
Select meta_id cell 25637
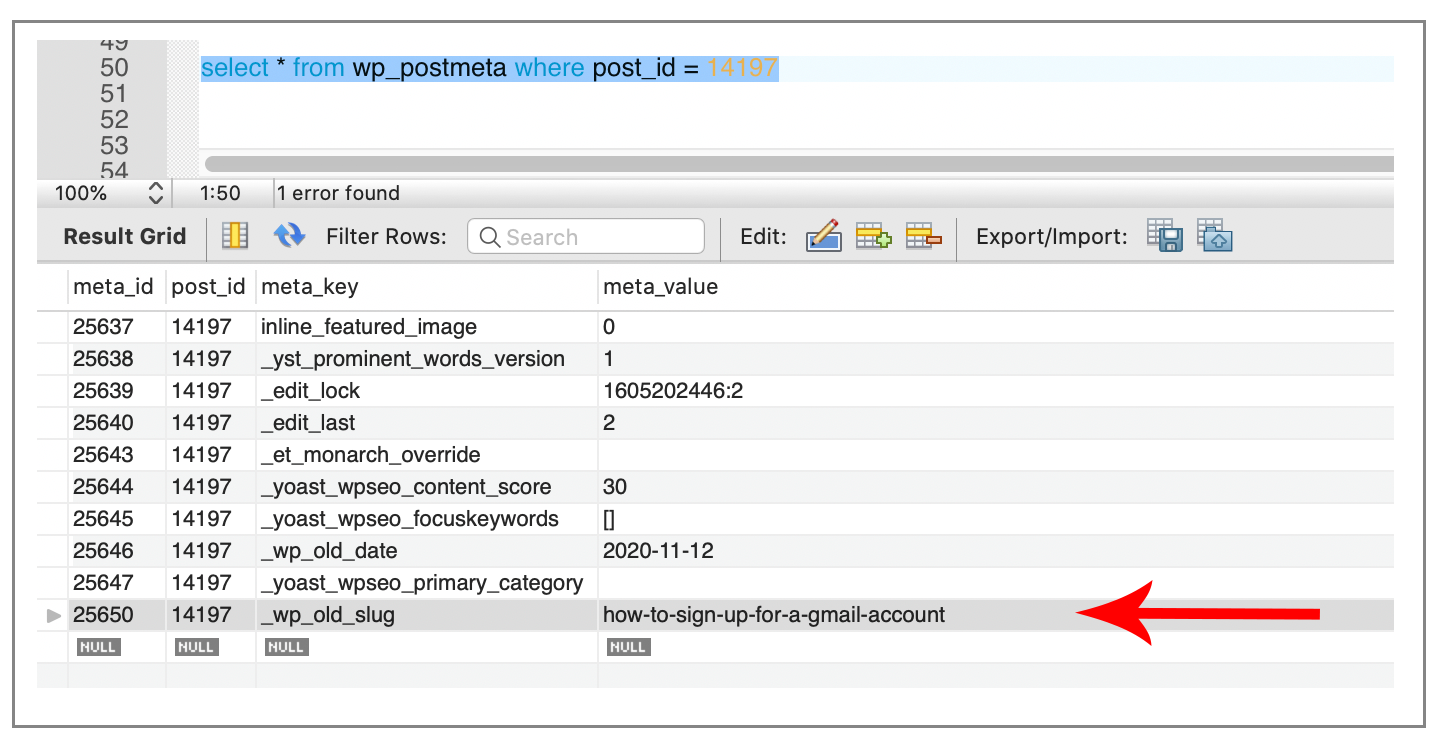pos(116,327)
